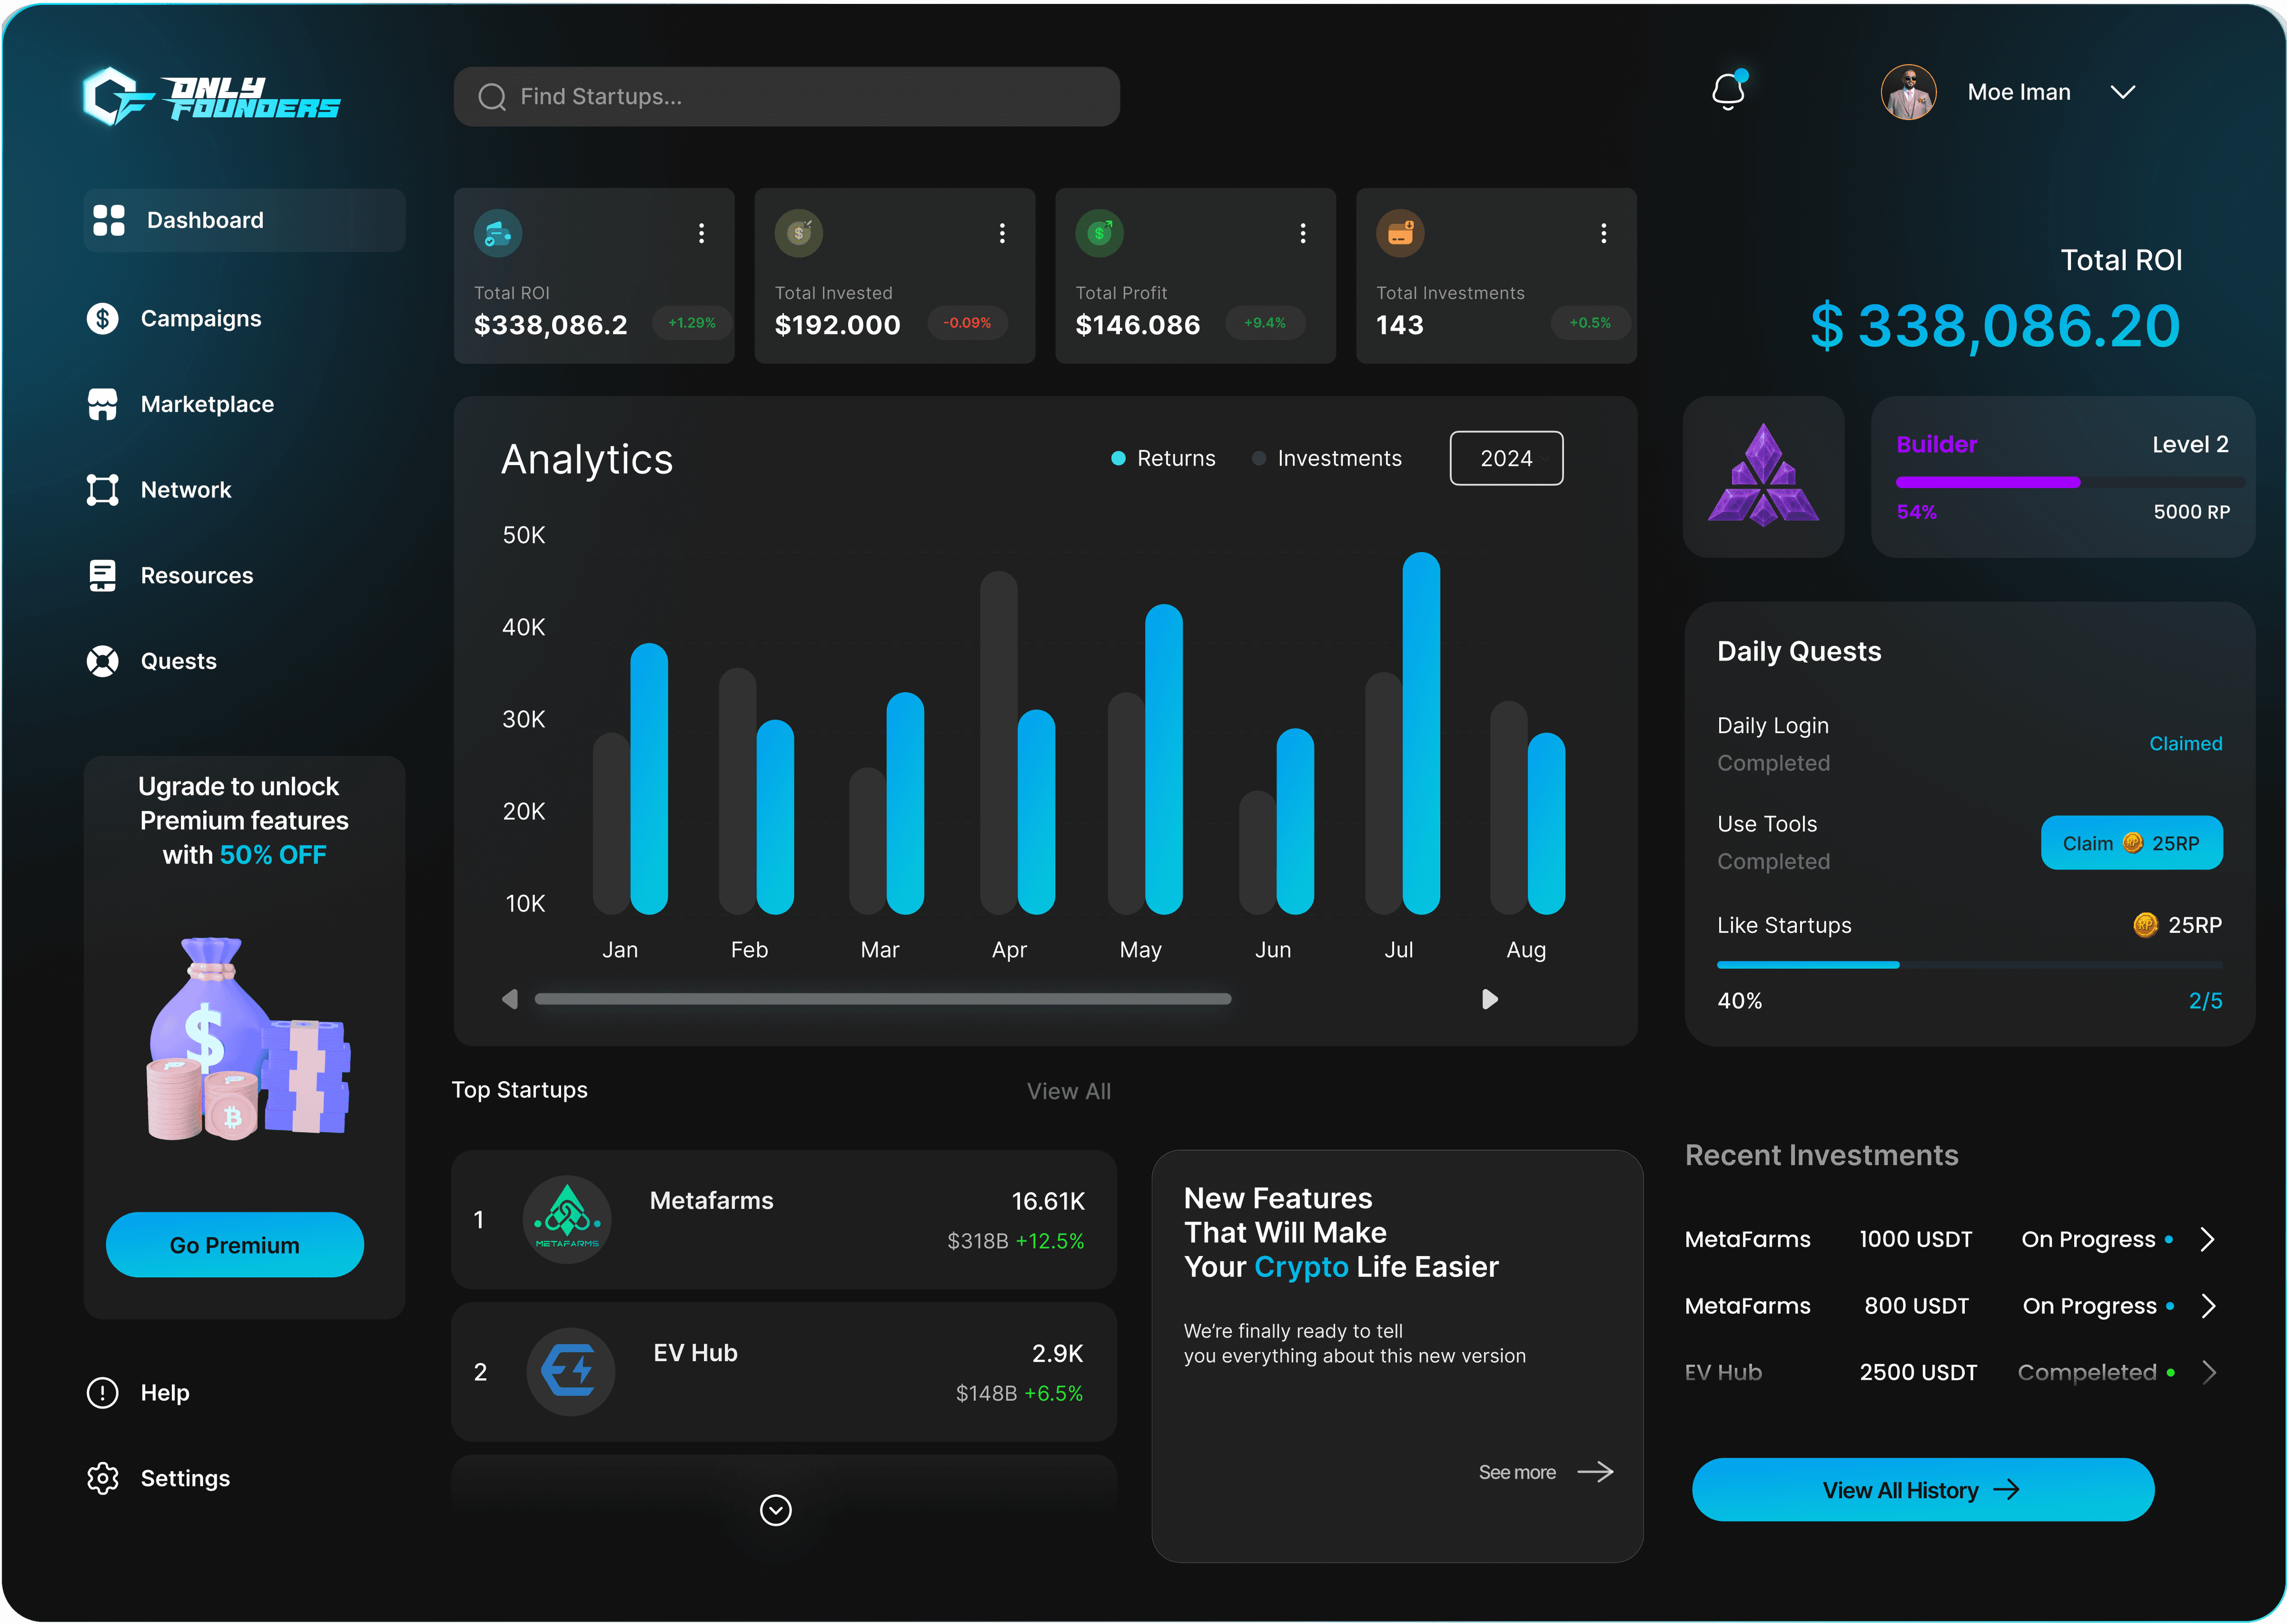Click the chart scroll right arrow
The height and width of the screenshot is (1624, 2287).
coord(1489,999)
